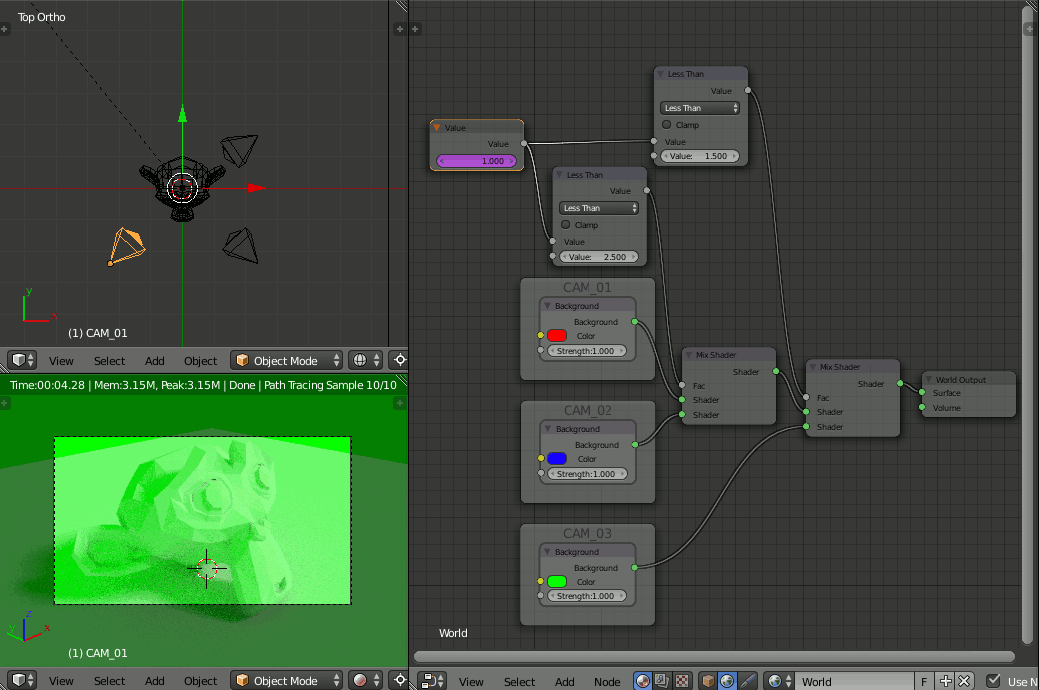The image size is (1039, 690).
Task: Click the red Background color swatch of CAM_01
Action: (x=558, y=336)
